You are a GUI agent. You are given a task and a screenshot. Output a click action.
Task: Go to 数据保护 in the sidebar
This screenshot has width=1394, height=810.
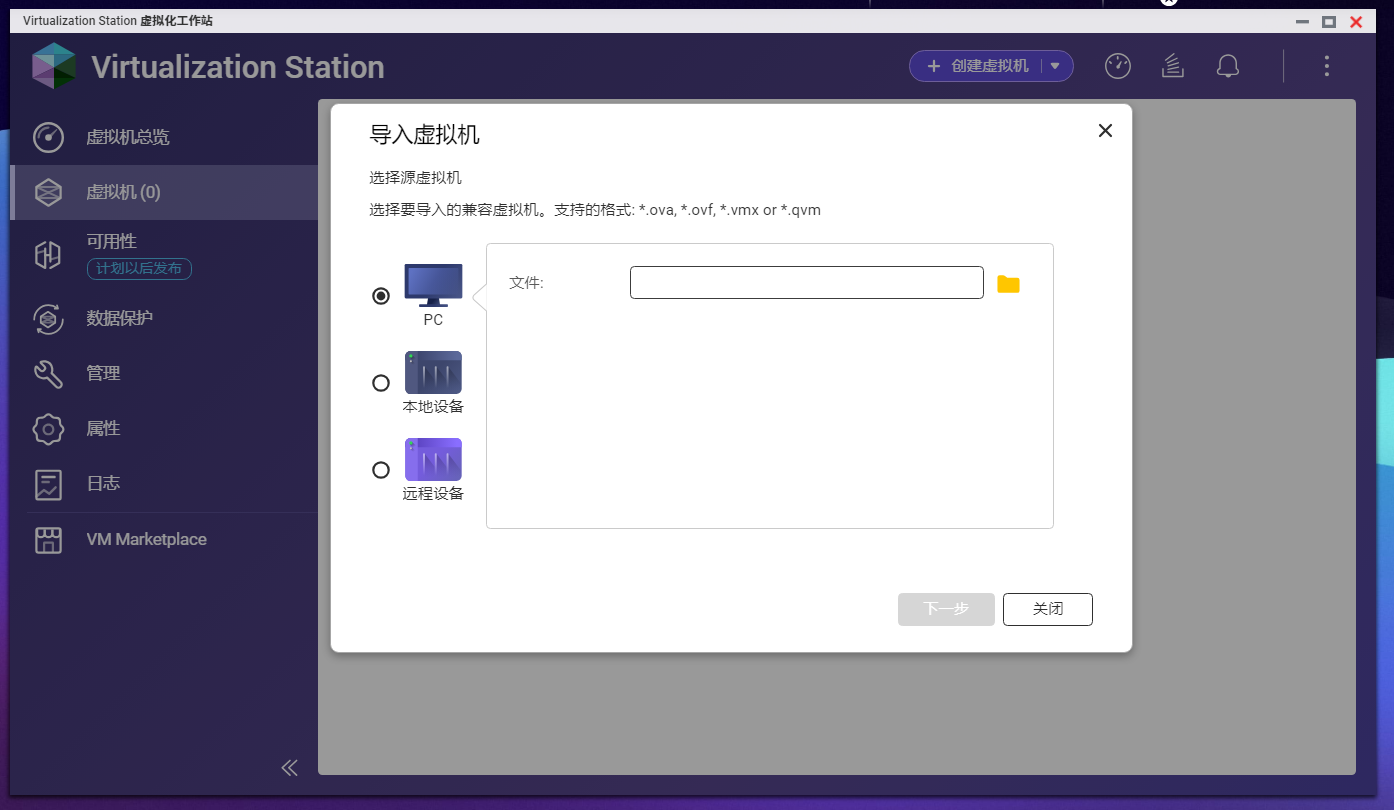click(x=119, y=318)
